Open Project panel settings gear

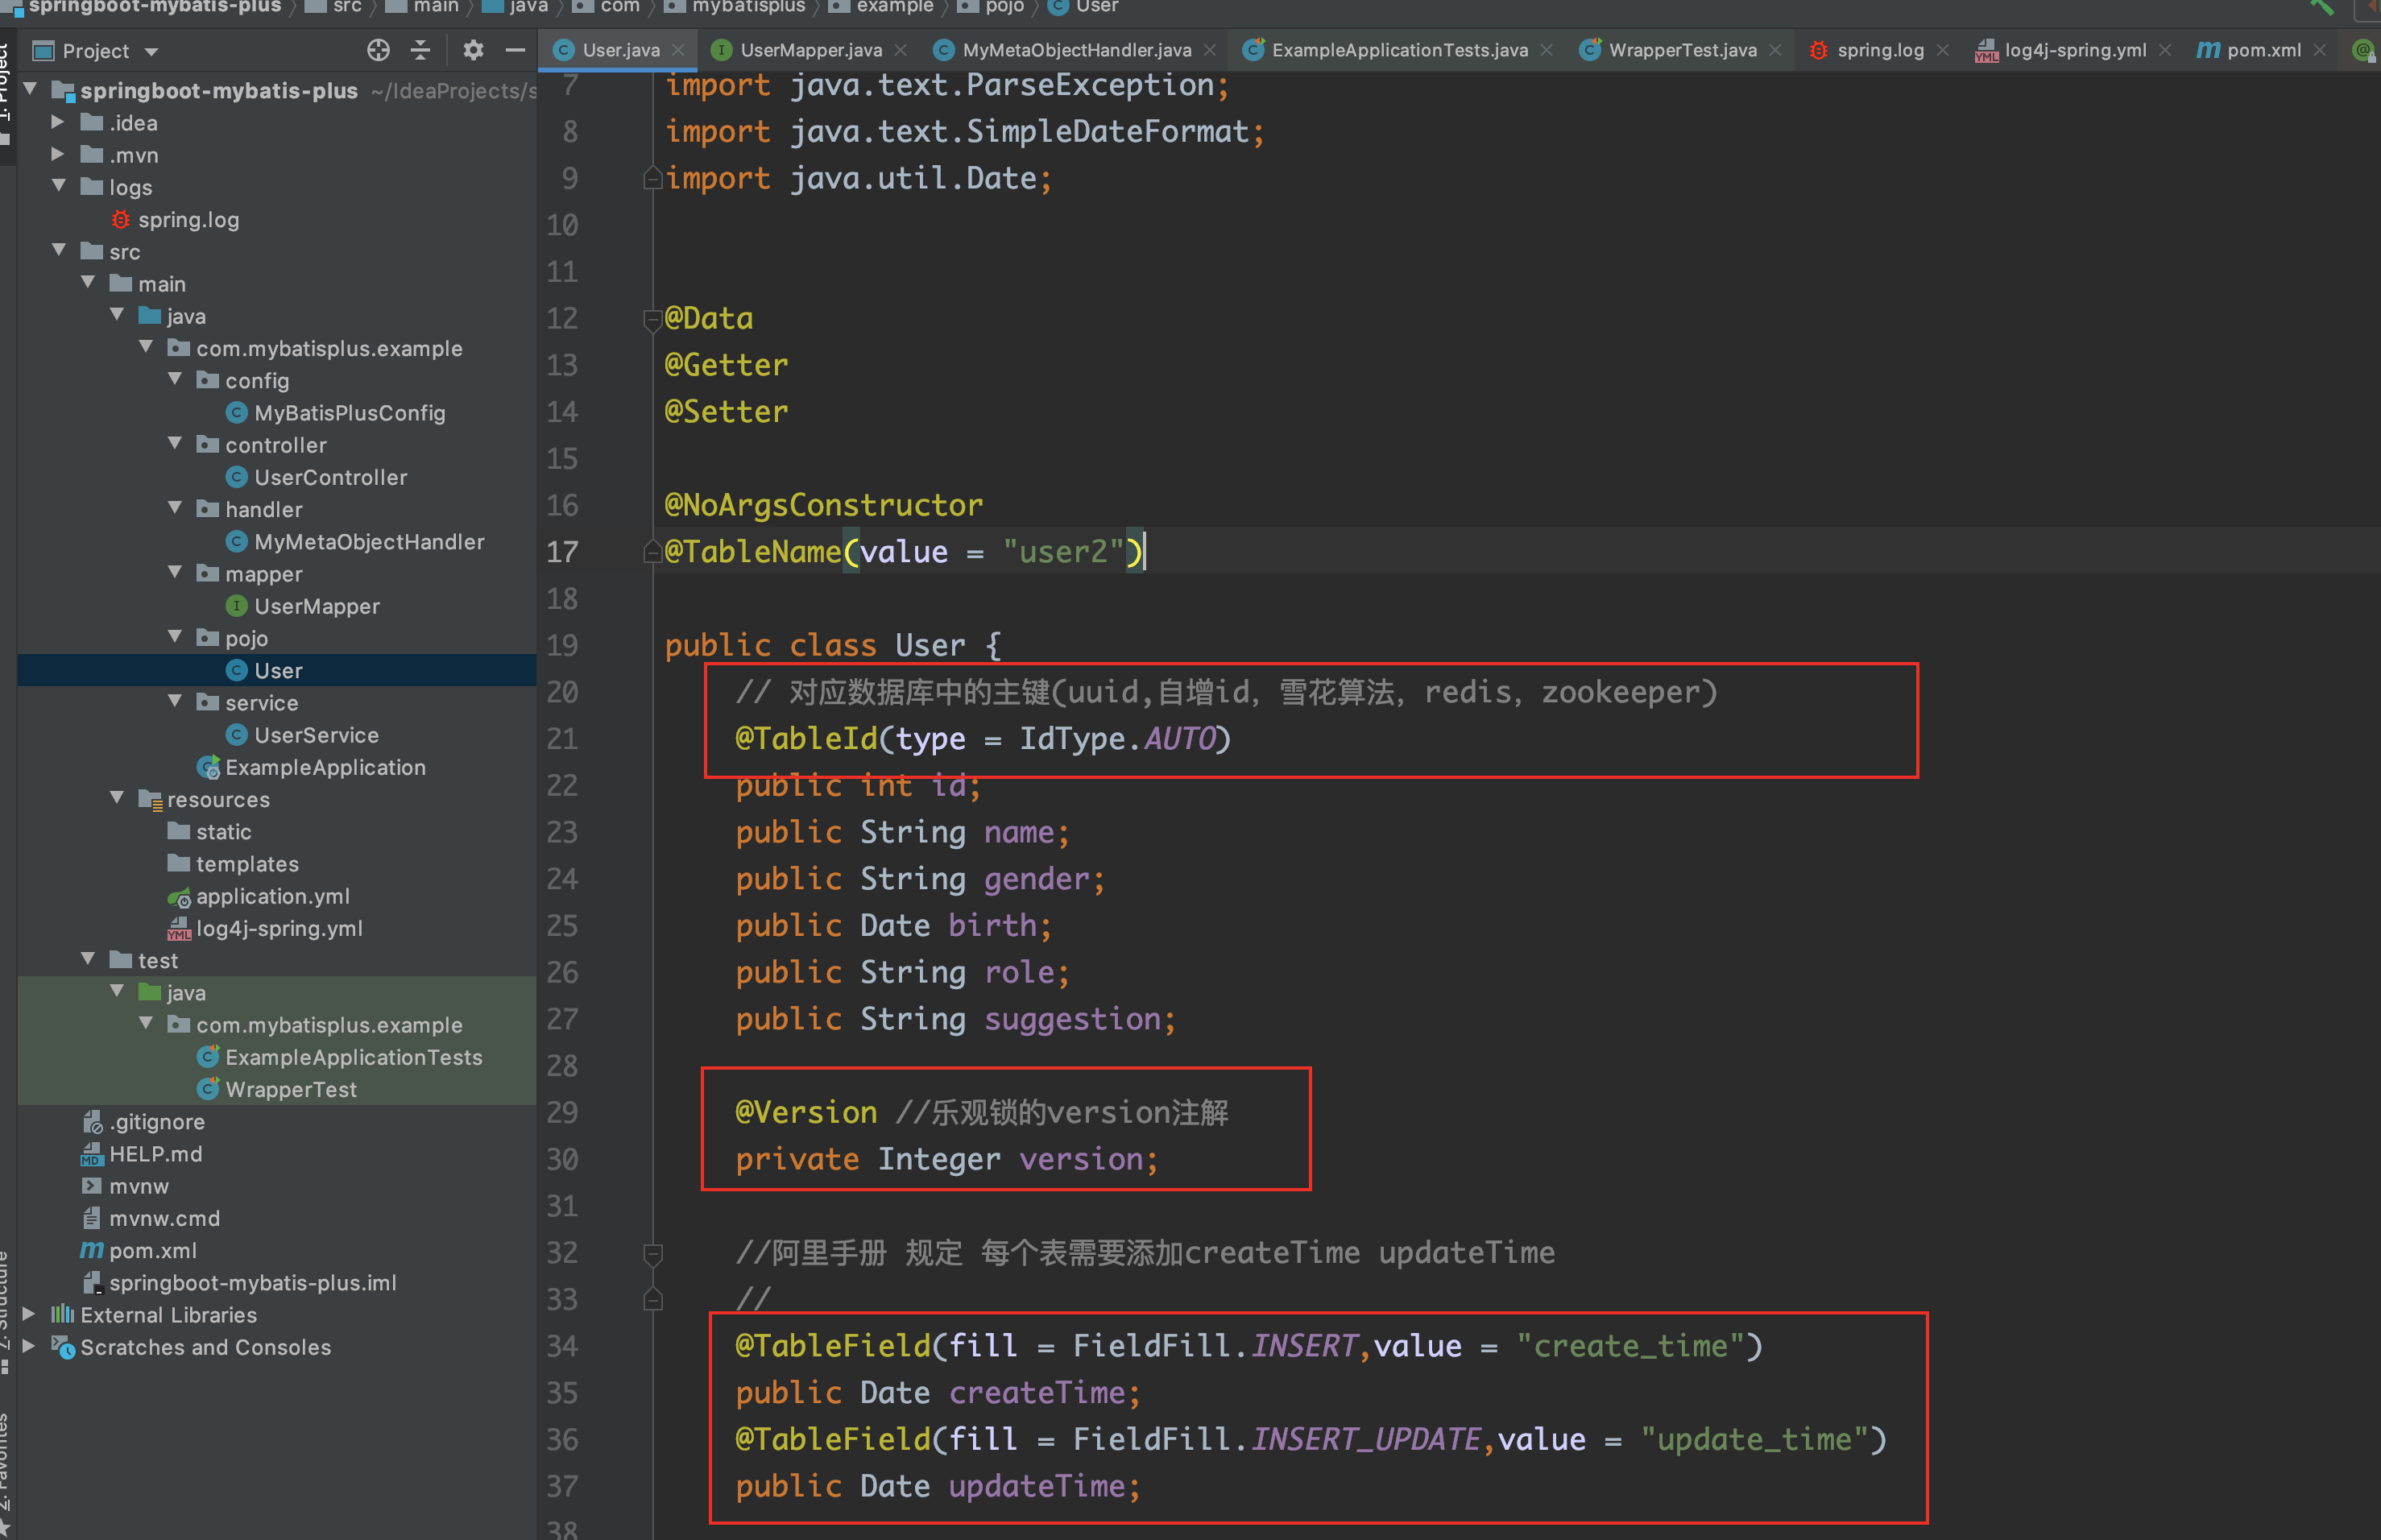coord(473,50)
